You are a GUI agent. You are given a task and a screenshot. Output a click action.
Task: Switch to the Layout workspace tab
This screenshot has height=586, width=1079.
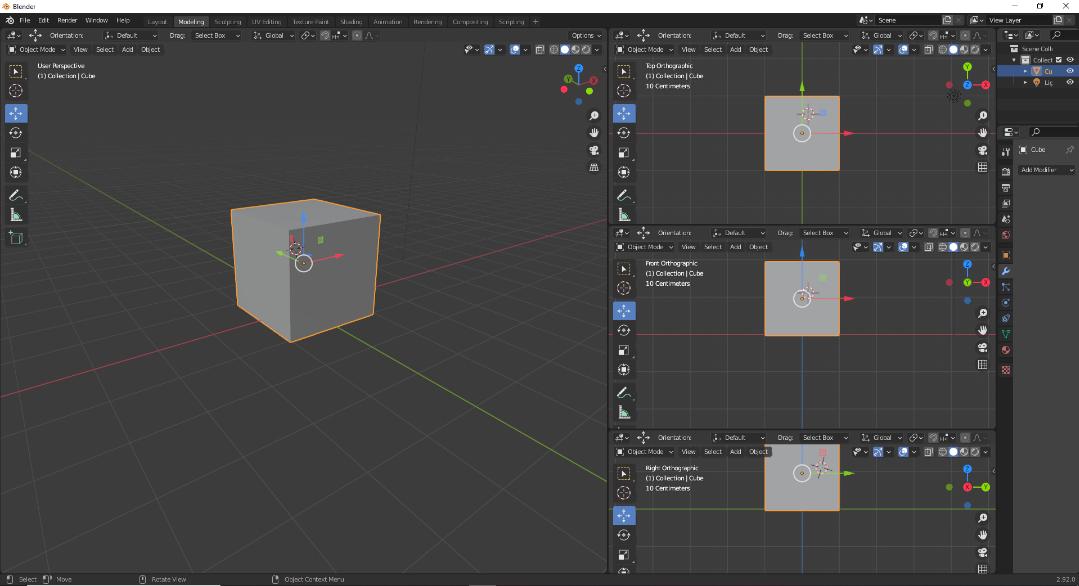click(157, 22)
